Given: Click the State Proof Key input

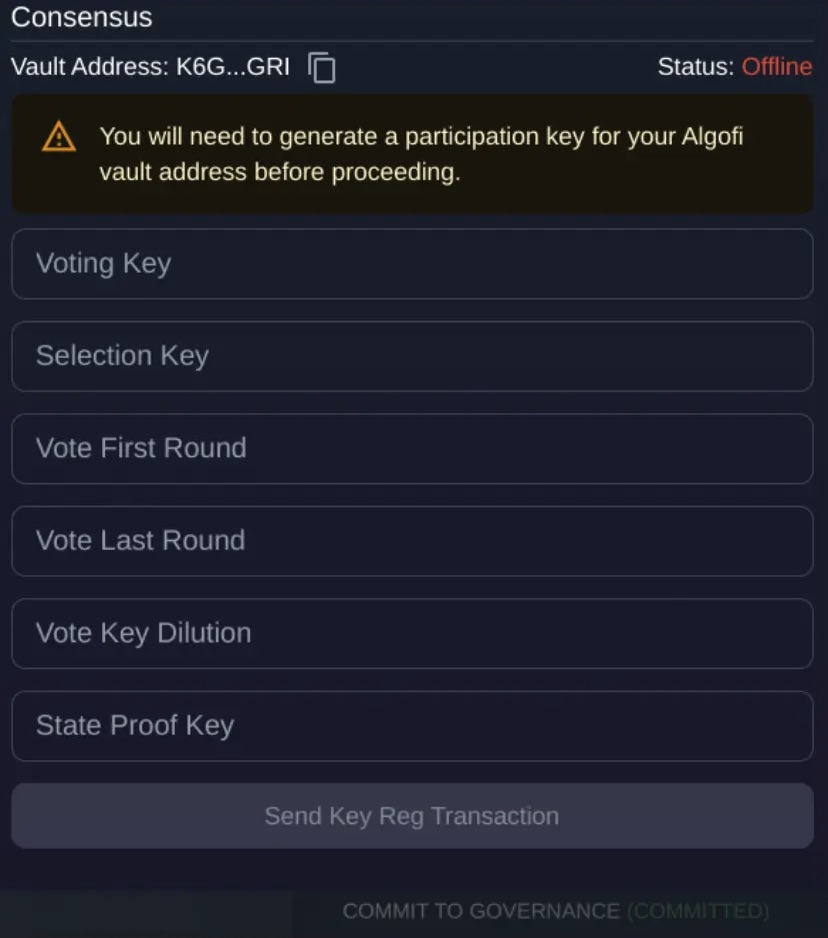Looking at the screenshot, I should click(x=412, y=725).
